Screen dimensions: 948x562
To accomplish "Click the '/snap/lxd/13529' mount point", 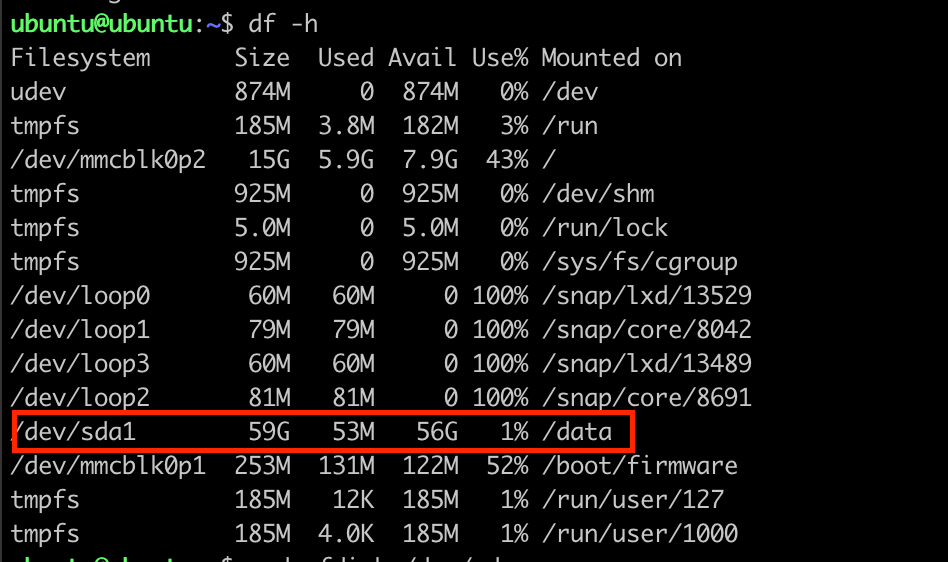I will [x=647, y=296].
